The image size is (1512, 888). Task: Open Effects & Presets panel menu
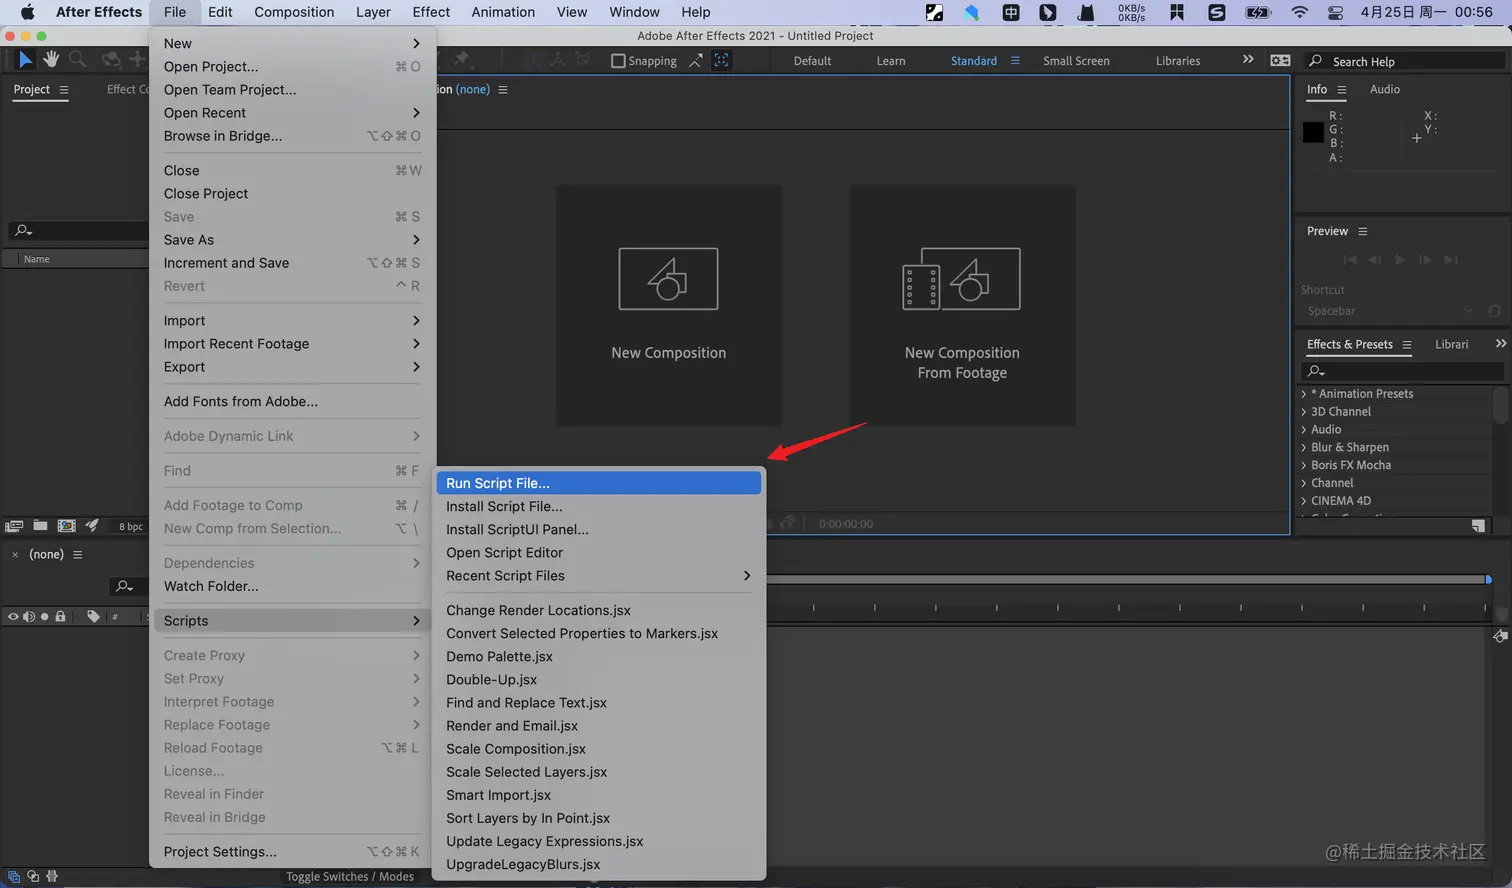point(1407,345)
